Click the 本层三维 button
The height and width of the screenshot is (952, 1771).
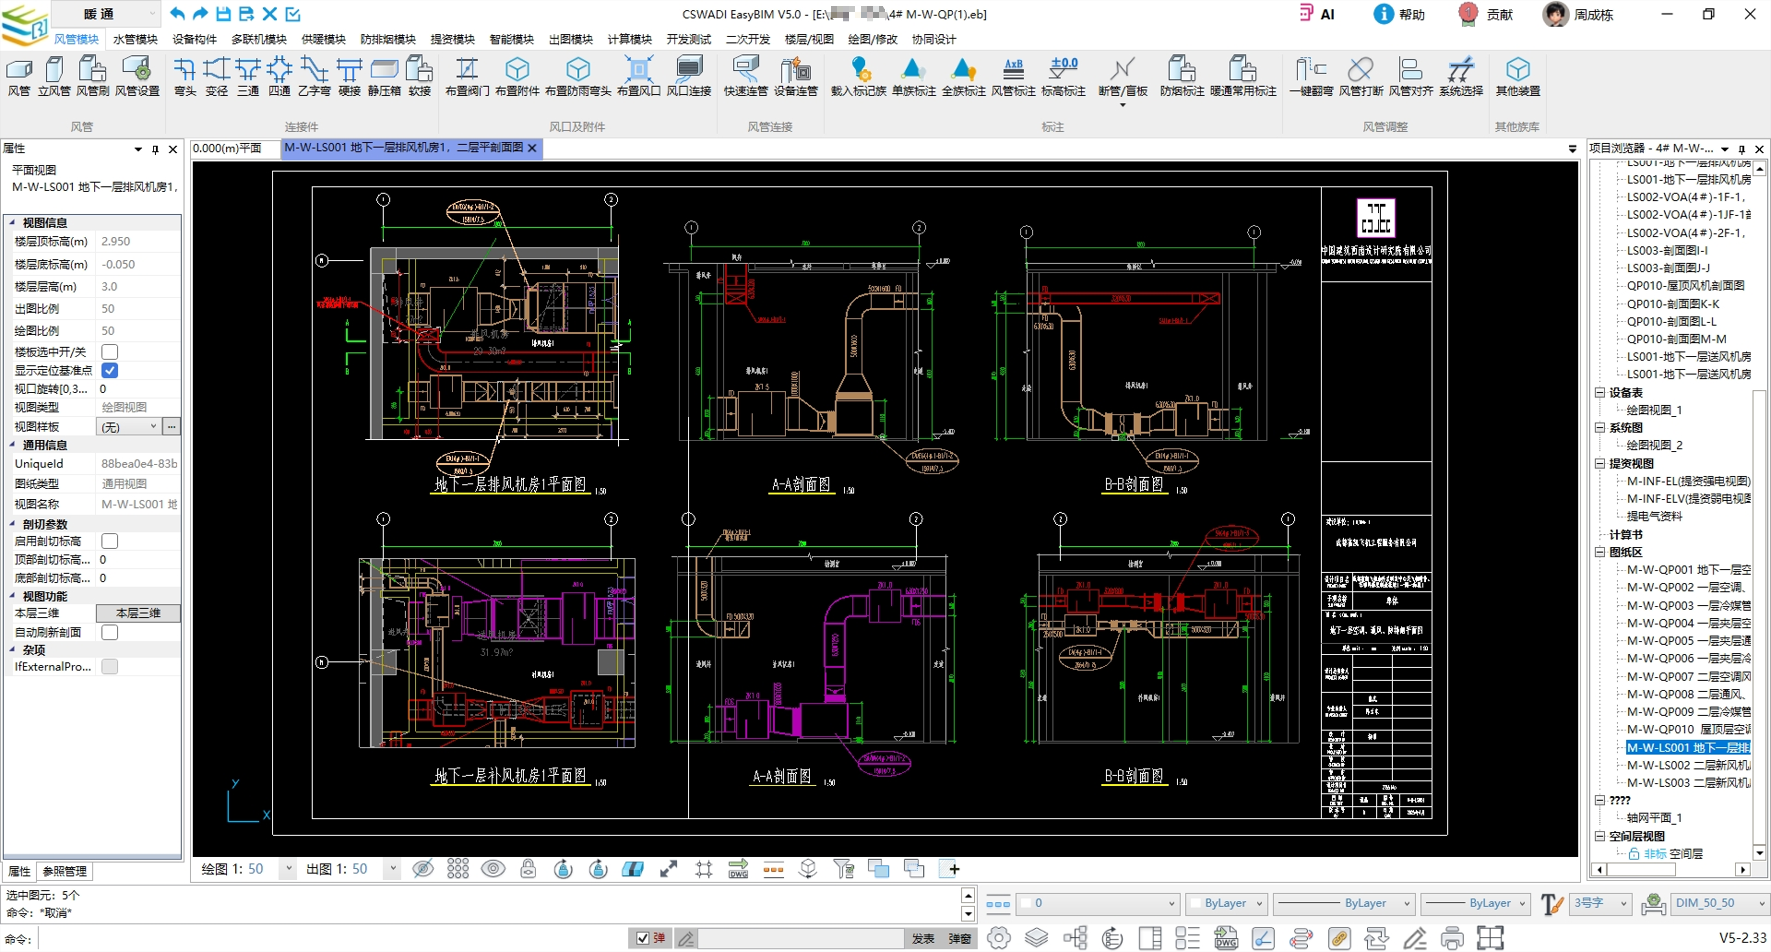138,613
